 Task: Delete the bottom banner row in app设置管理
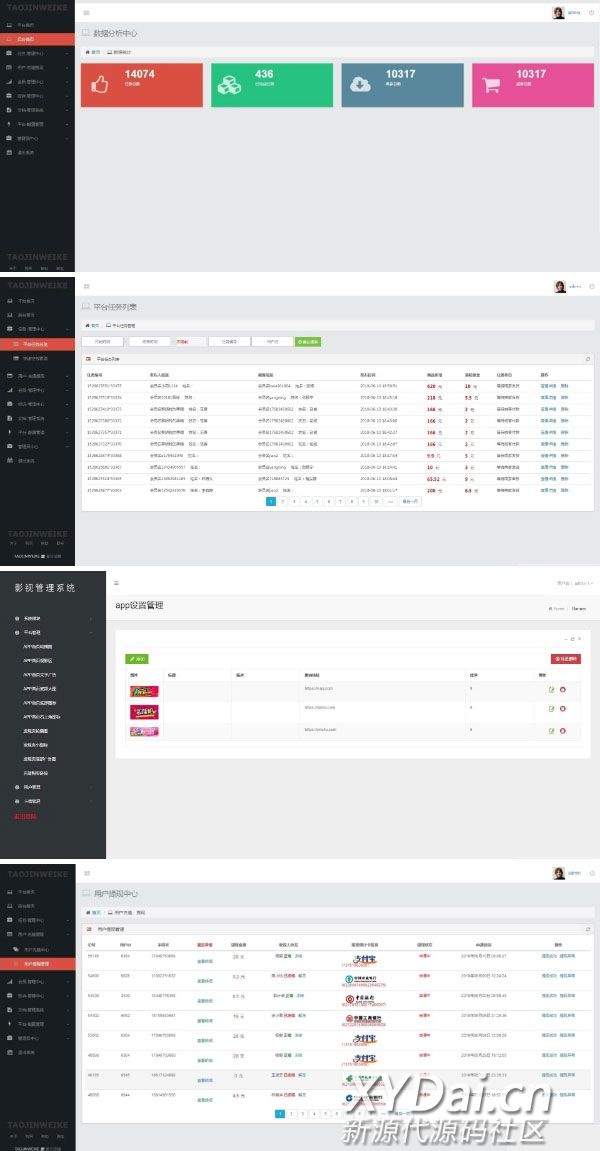click(563, 730)
